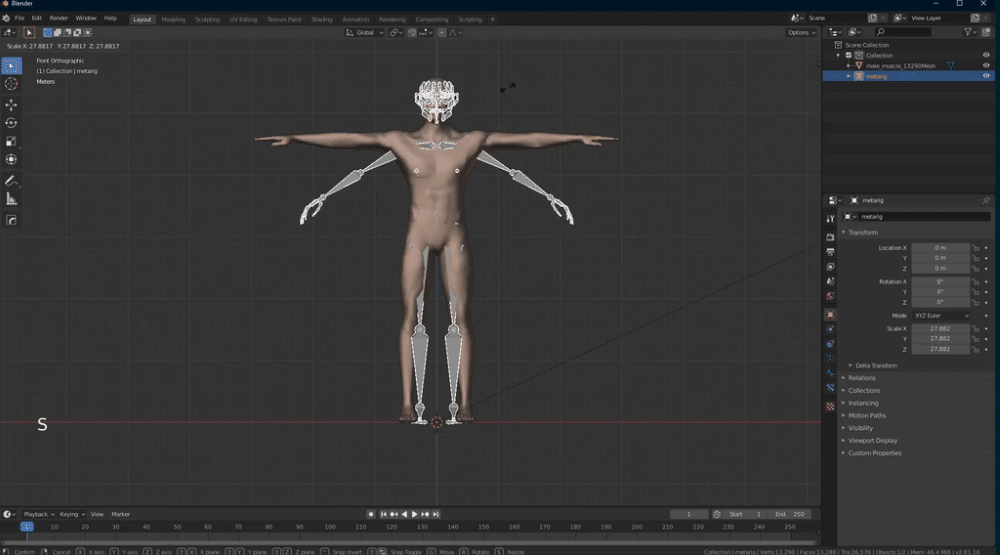Activate the Rotate tool
The height and width of the screenshot is (555, 1000).
pos(12,122)
